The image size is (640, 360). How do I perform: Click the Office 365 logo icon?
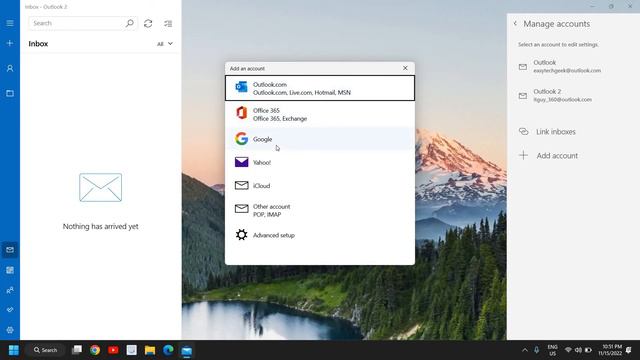click(x=241, y=113)
